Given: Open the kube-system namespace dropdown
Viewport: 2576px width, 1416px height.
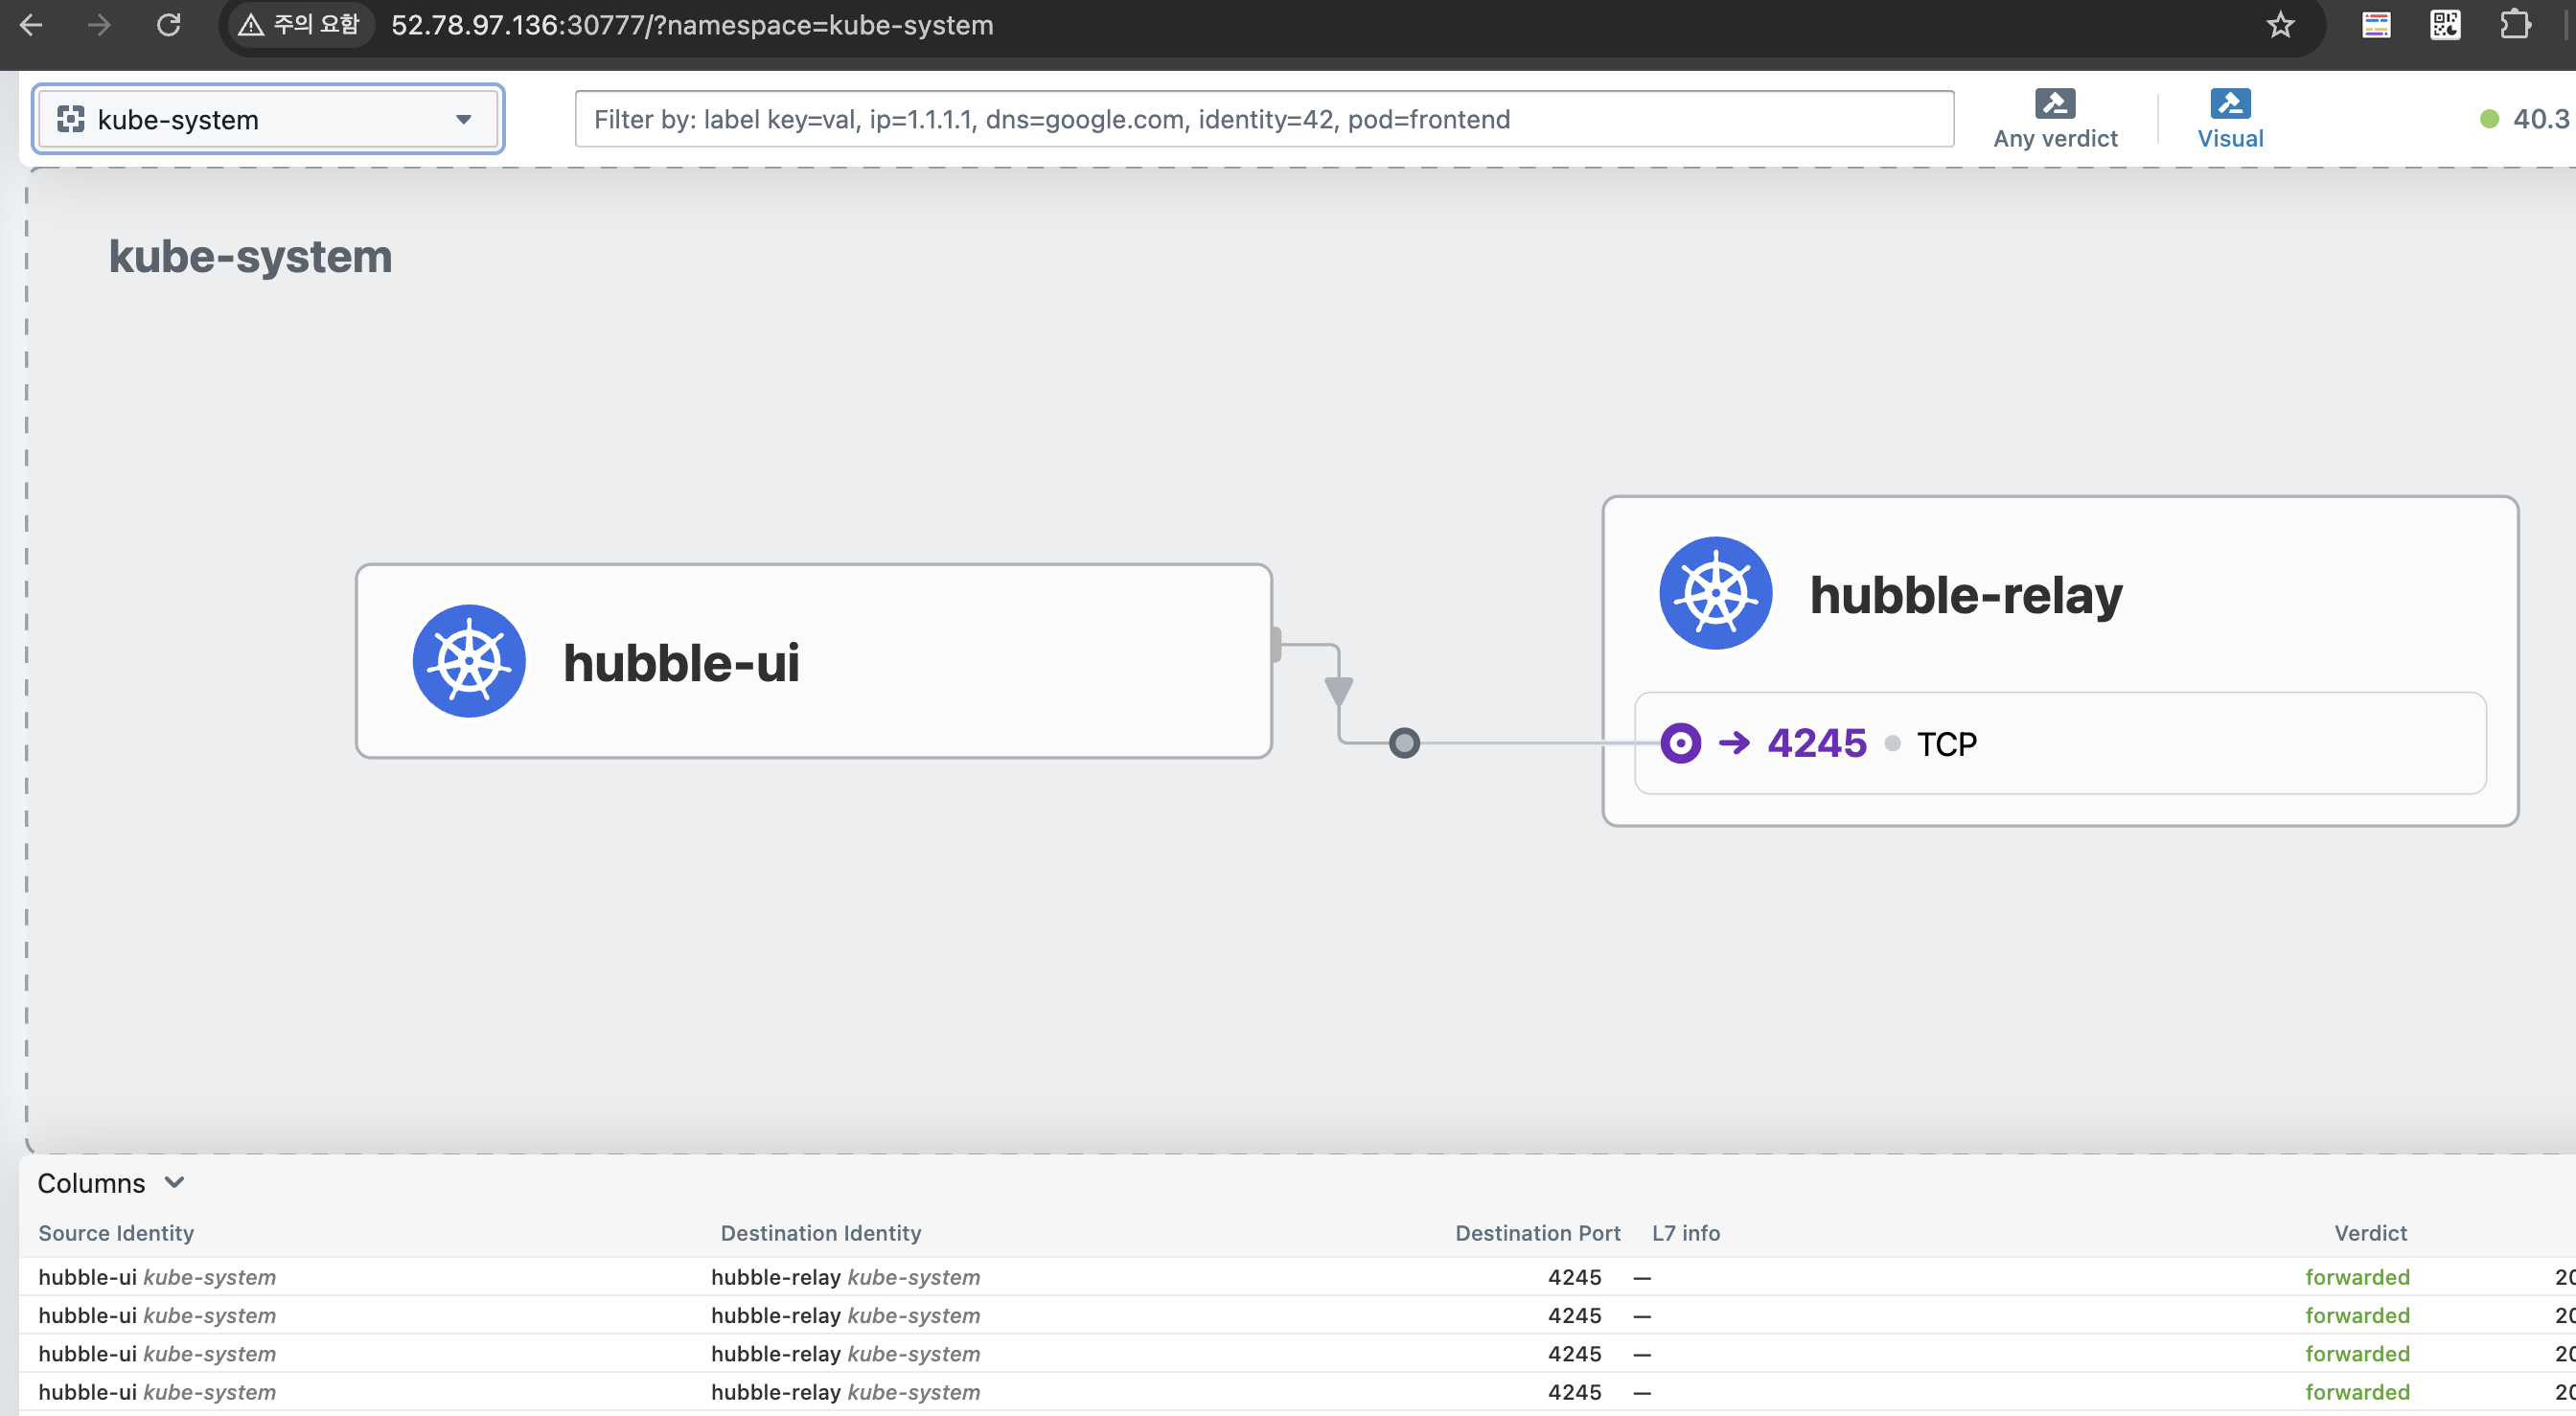Looking at the screenshot, I should click(x=267, y=119).
